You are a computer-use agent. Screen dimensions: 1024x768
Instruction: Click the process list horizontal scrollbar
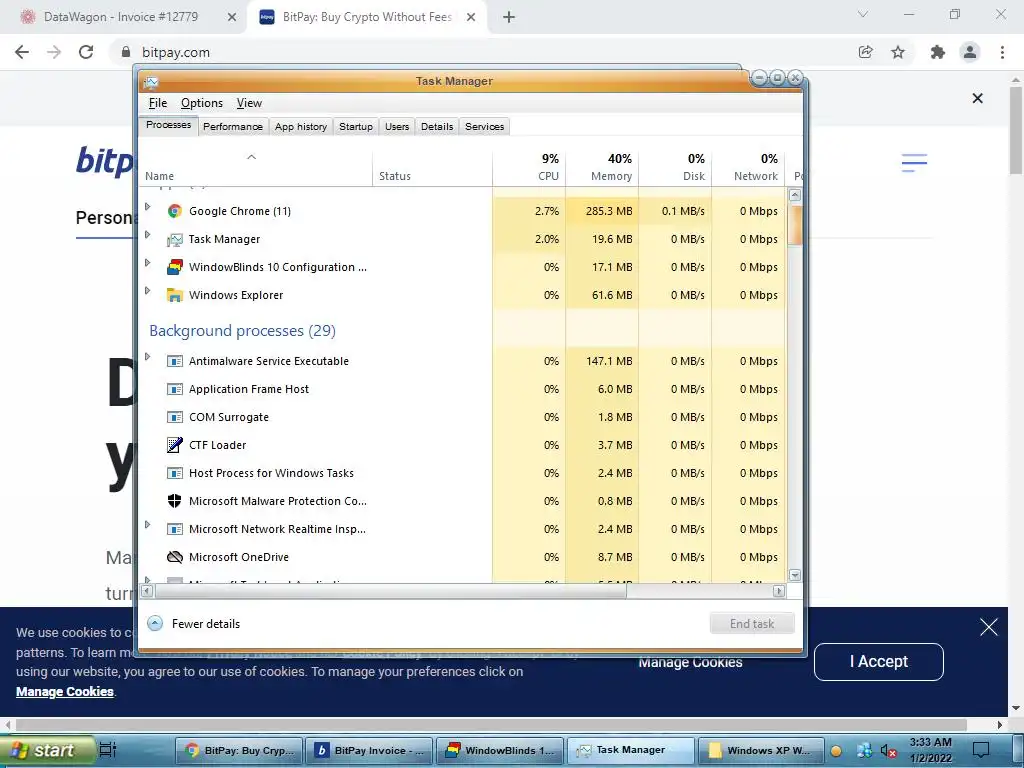391,591
